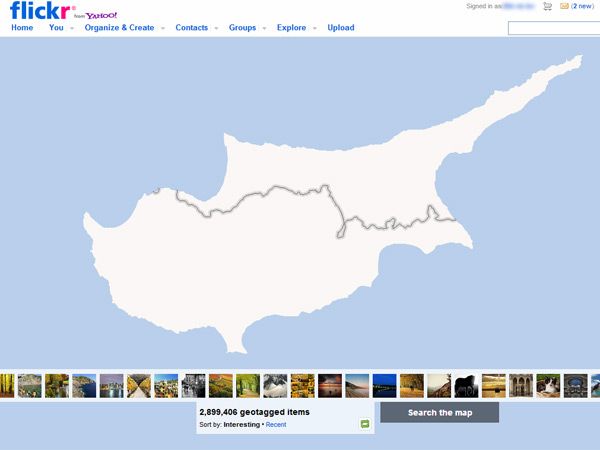This screenshot has width=600, height=450.
Task: Click the green icon in geotagged panel
Action: (365, 424)
